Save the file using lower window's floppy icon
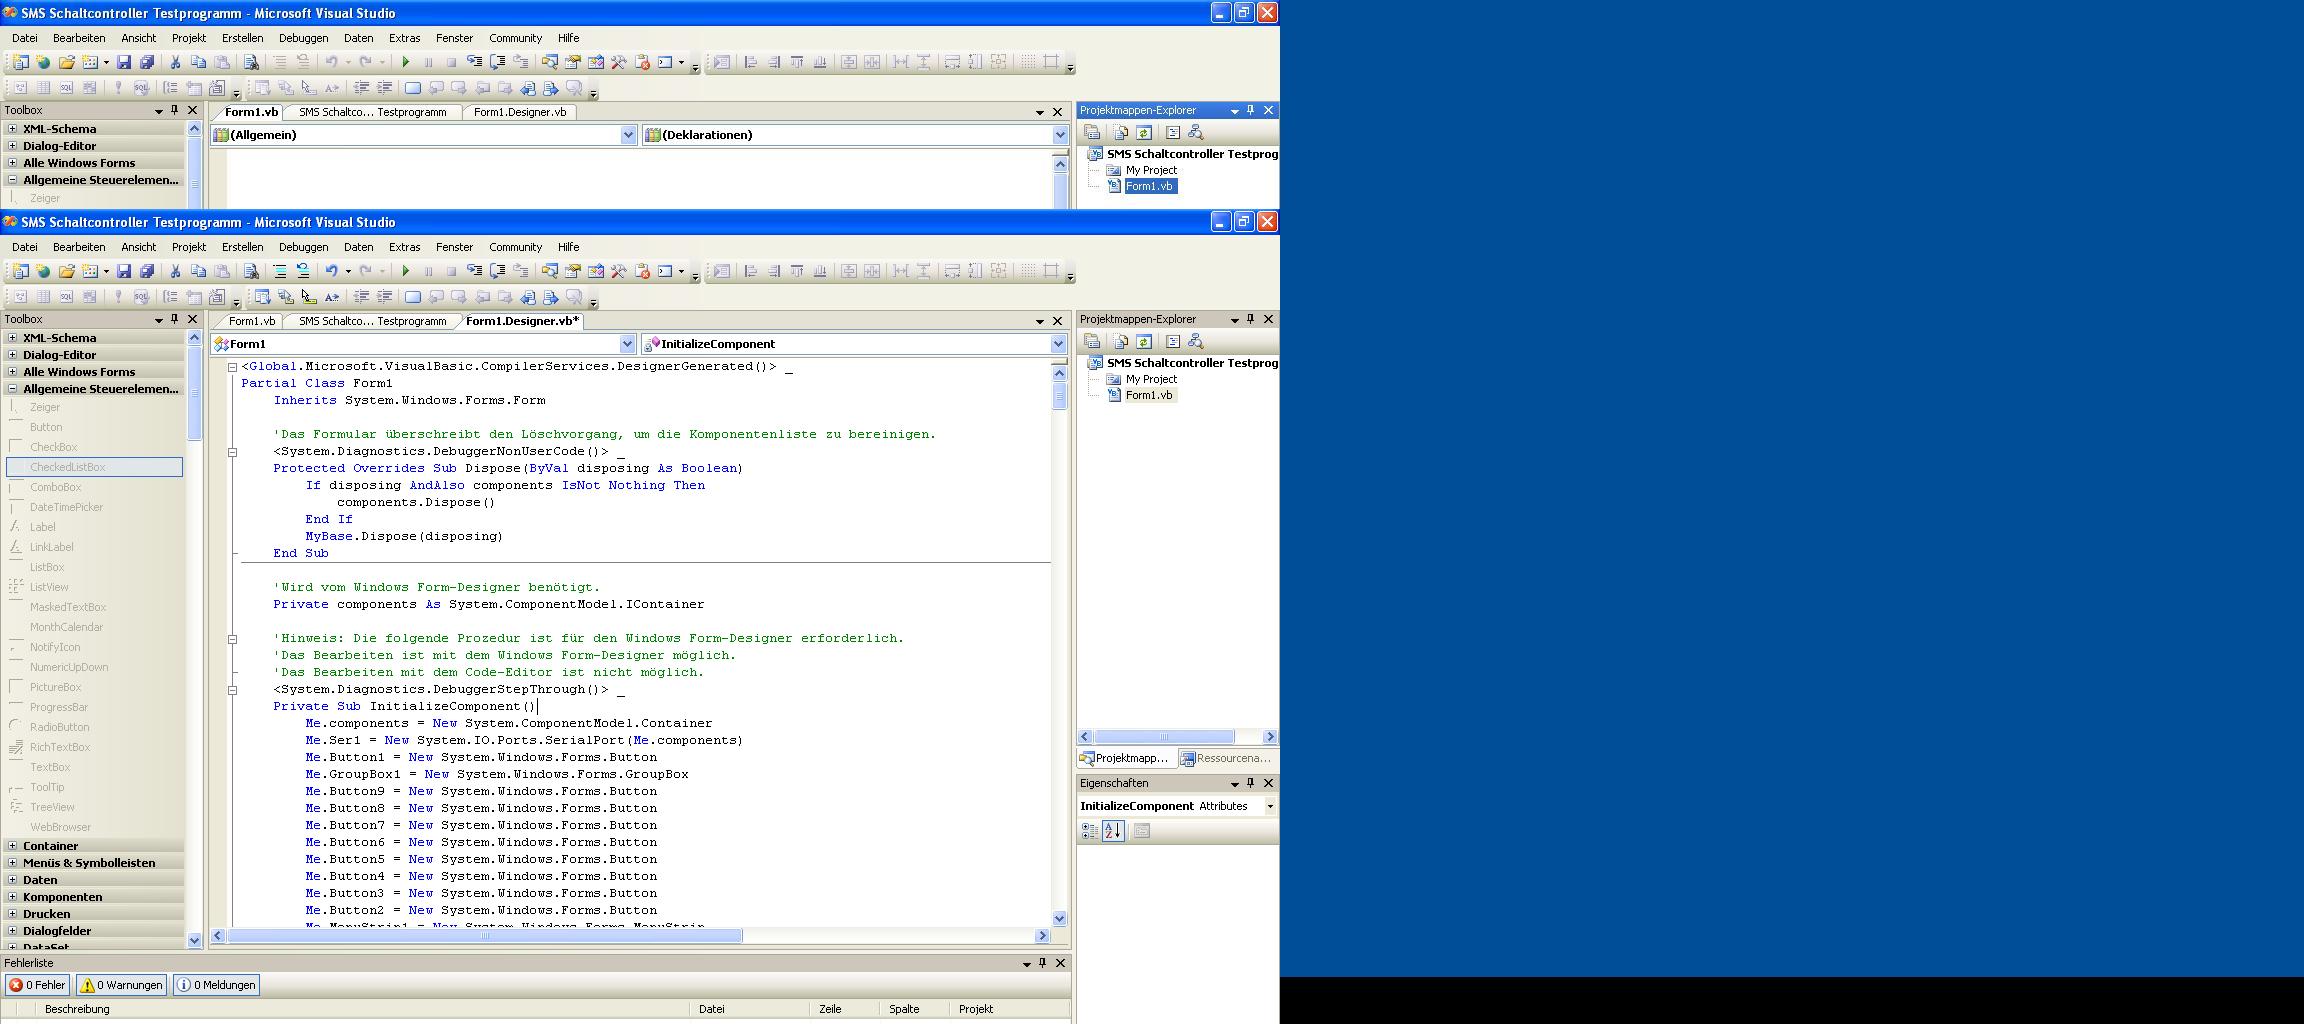 click(x=124, y=271)
